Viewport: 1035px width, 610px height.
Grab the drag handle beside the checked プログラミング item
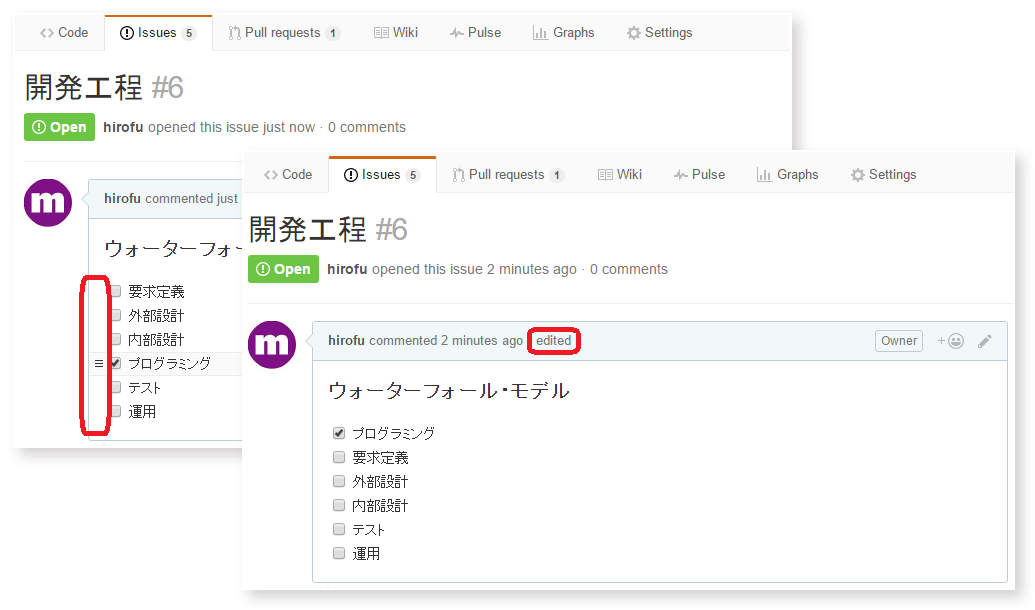tap(98, 363)
